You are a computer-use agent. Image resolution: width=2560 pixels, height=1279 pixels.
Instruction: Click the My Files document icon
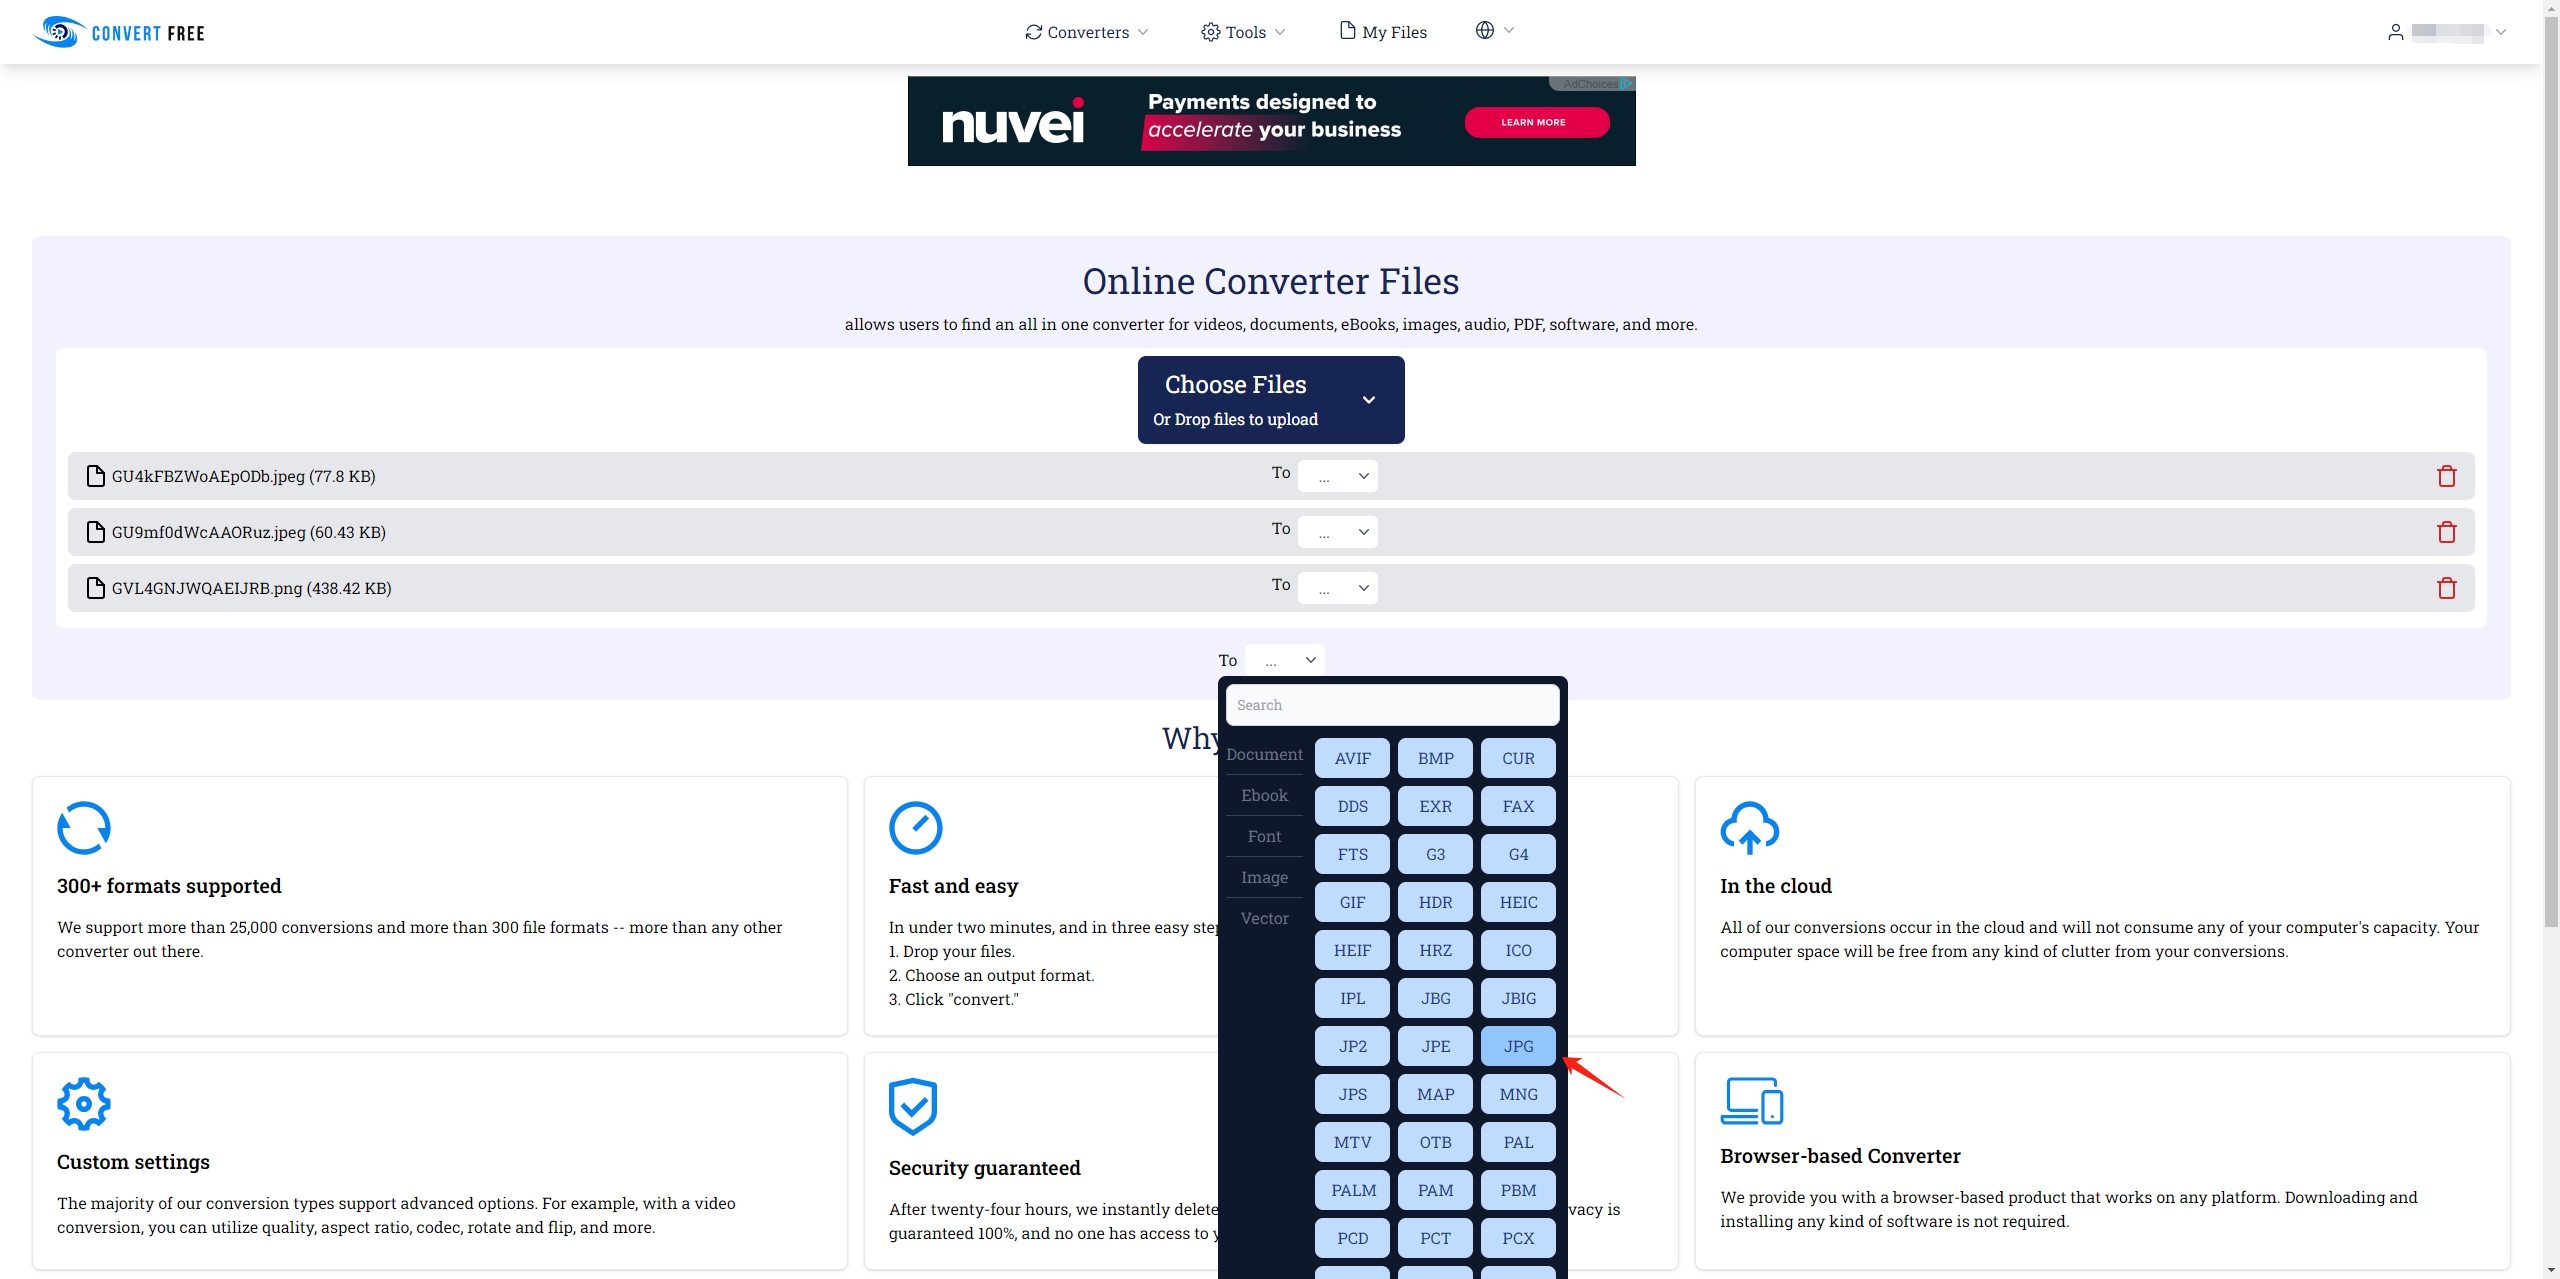(x=1349, y=31)
